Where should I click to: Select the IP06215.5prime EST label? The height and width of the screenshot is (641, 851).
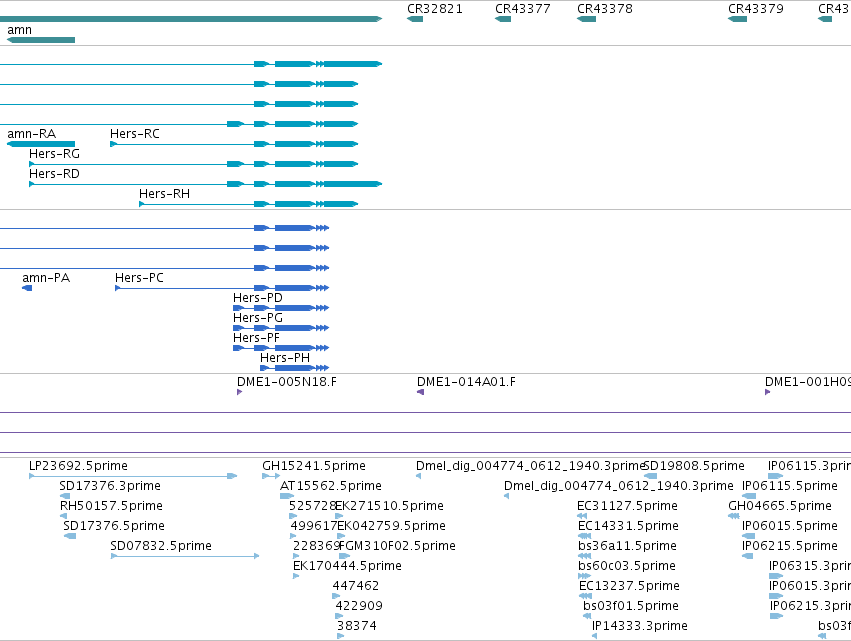(x=790, y=546)
